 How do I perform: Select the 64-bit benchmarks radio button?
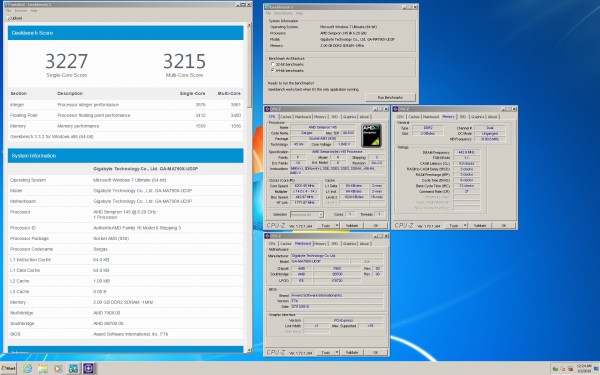tap(272, 70)
